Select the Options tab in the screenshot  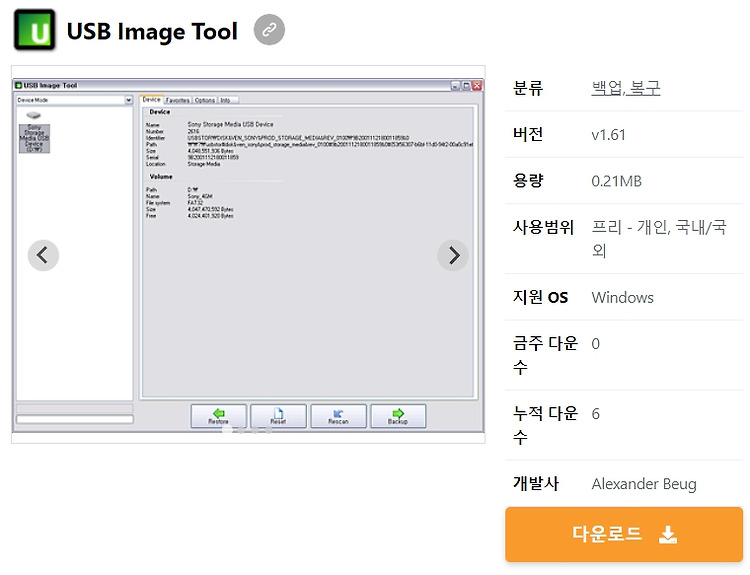[205, 100]
